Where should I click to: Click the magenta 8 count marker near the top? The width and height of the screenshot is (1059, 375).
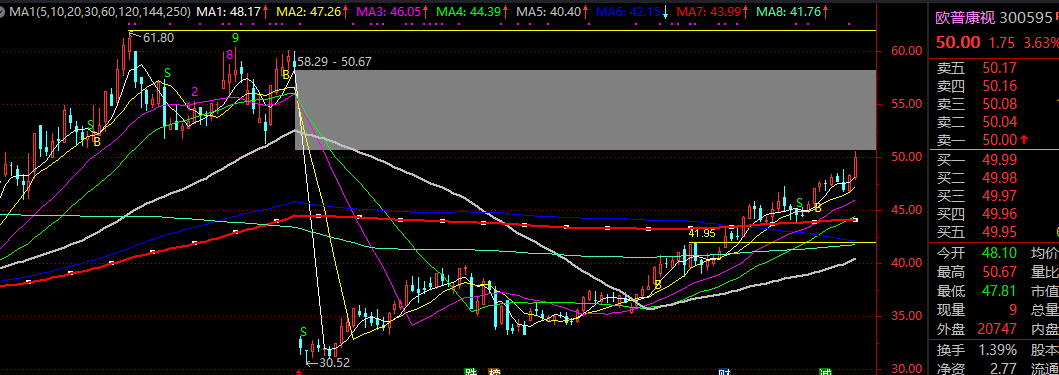click(x=230, y=54)
